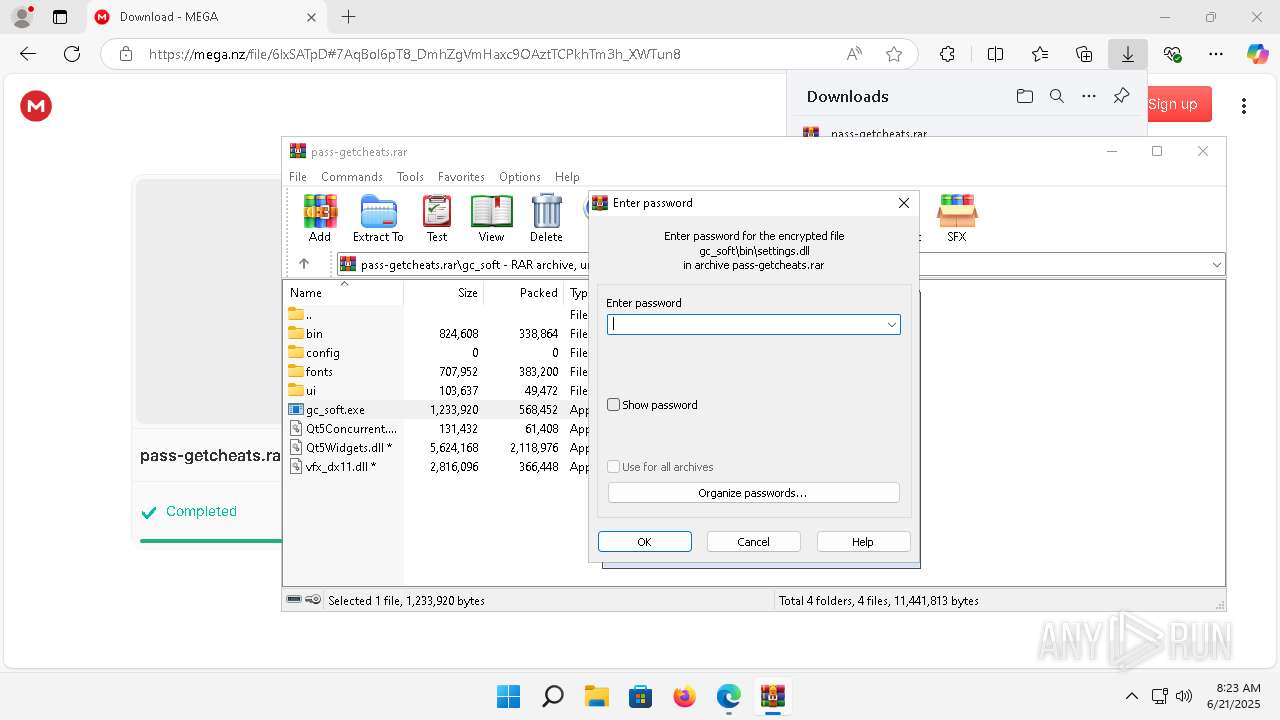Viewport: 1280px width, 720px height.
Task: Select the parent folder '..' row
Action: click(436, 315)
